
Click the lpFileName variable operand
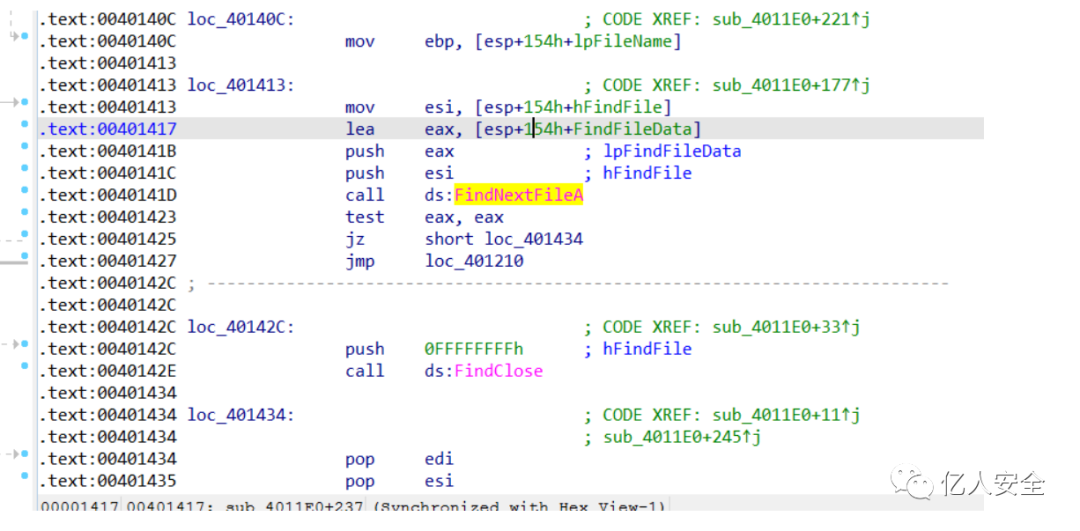(x=623, y=41)
